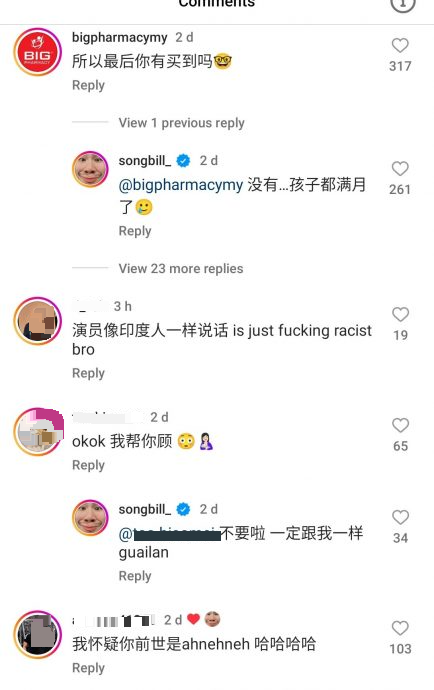This screenshot has height=690, width=434.
Task: Expand View 23 more replies
Action: pyautogui.click(x=181, y=268)
